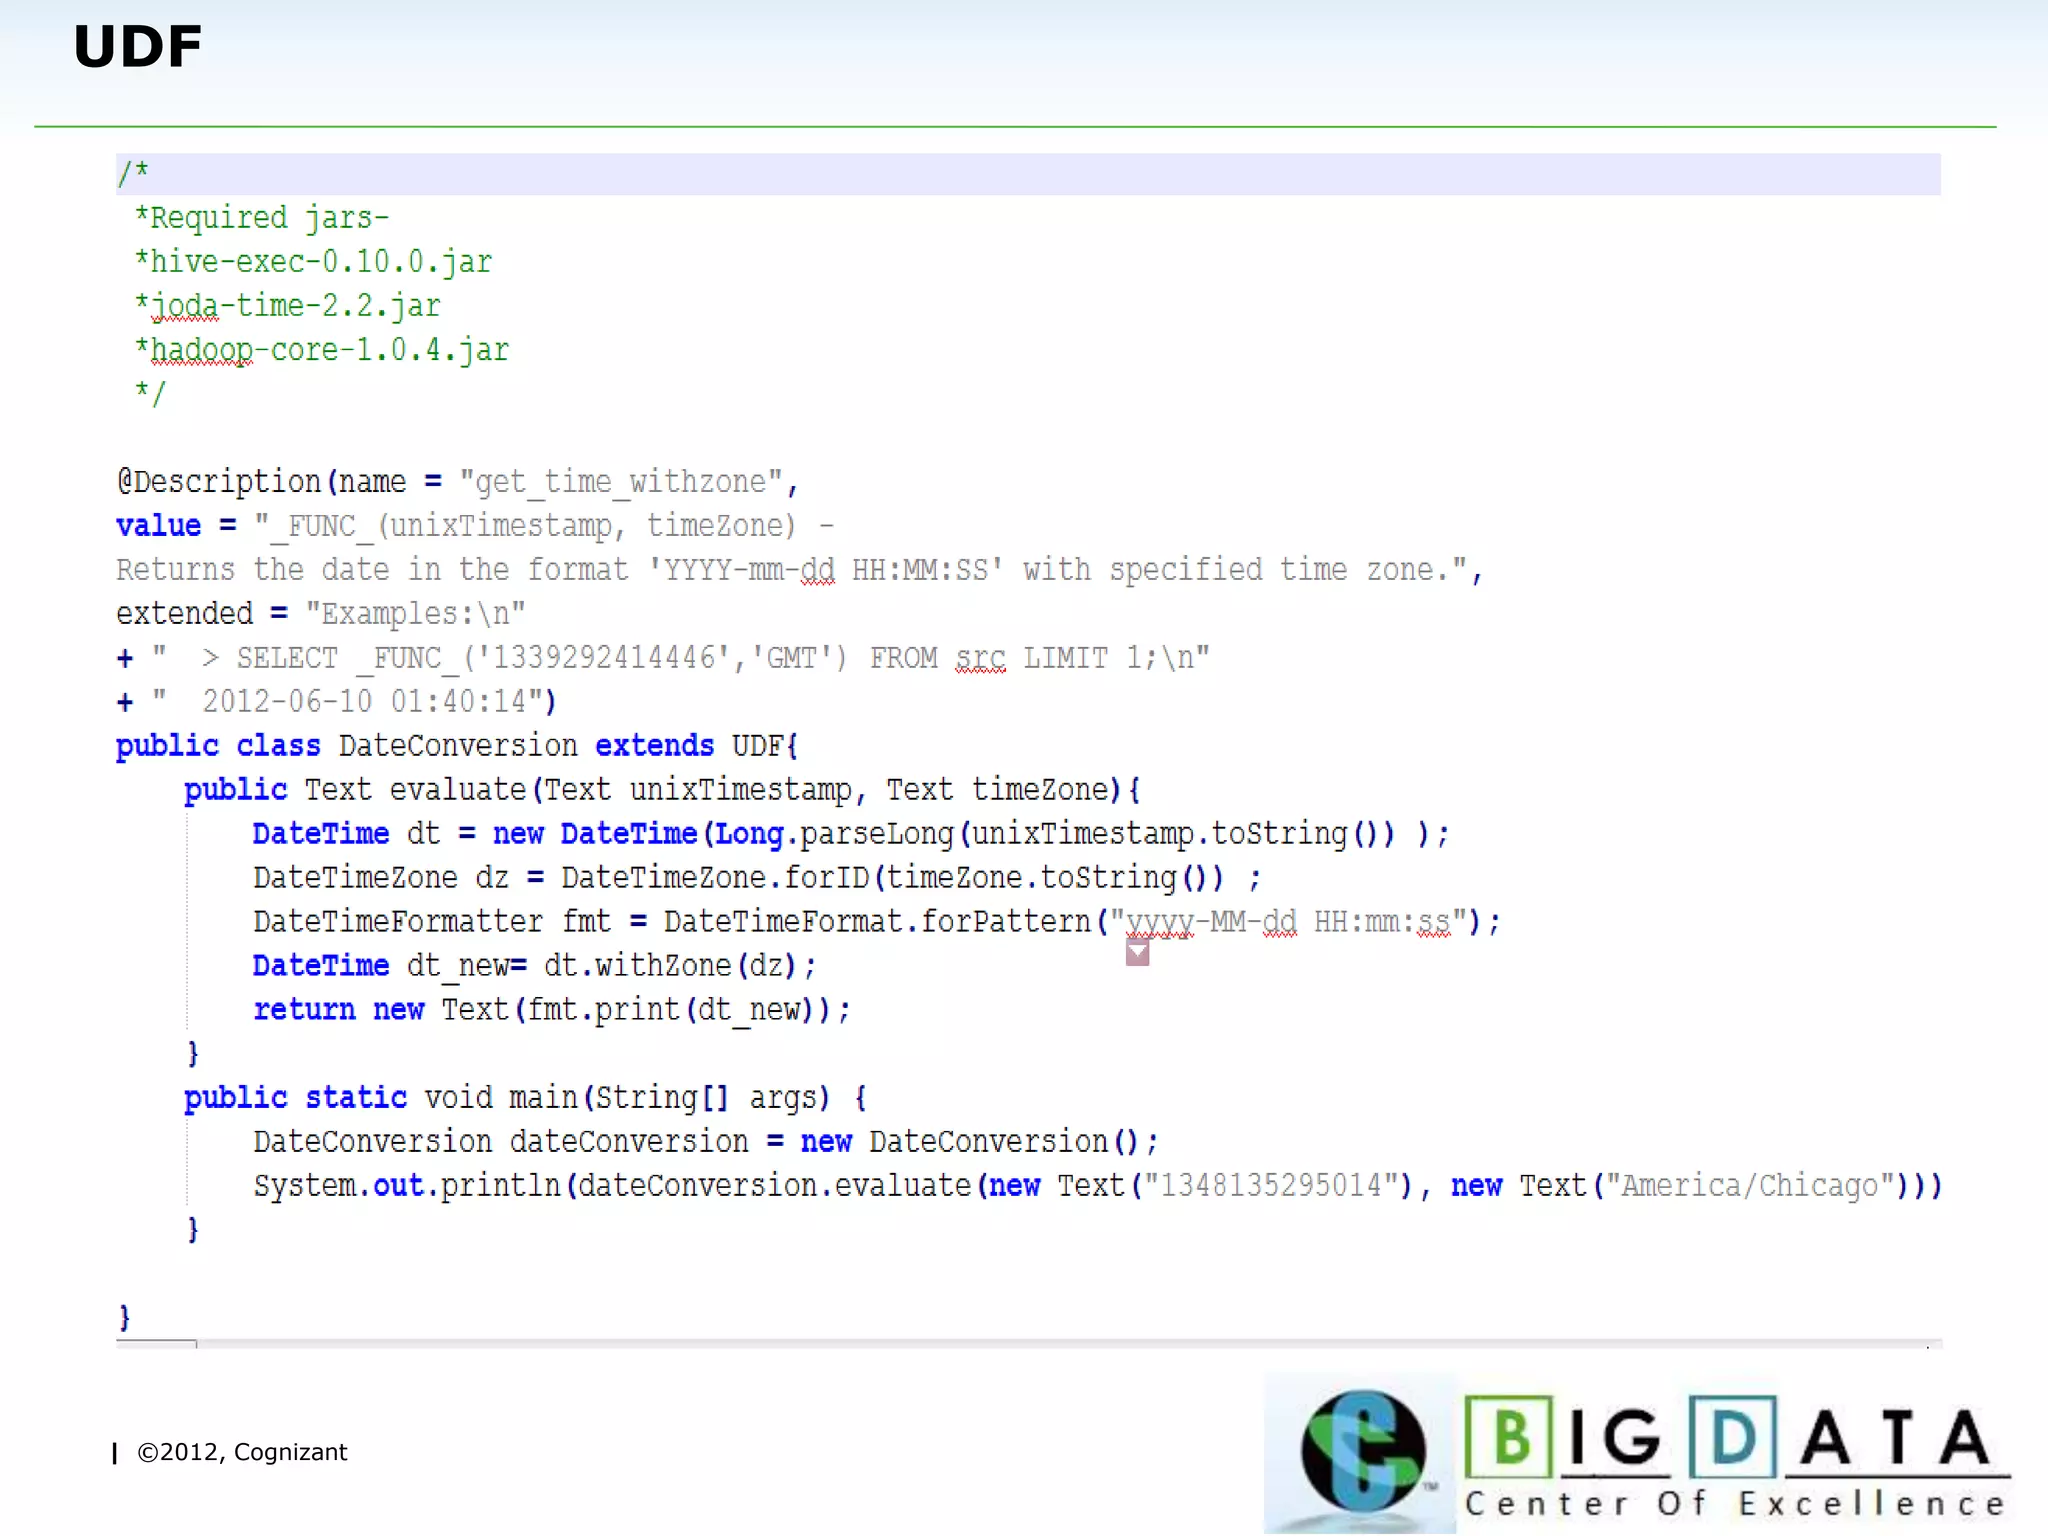Screen dimensions: 2048x1536
Task: Click the UDF slide title
Action: pyautogui.click(x=138, y=48)
